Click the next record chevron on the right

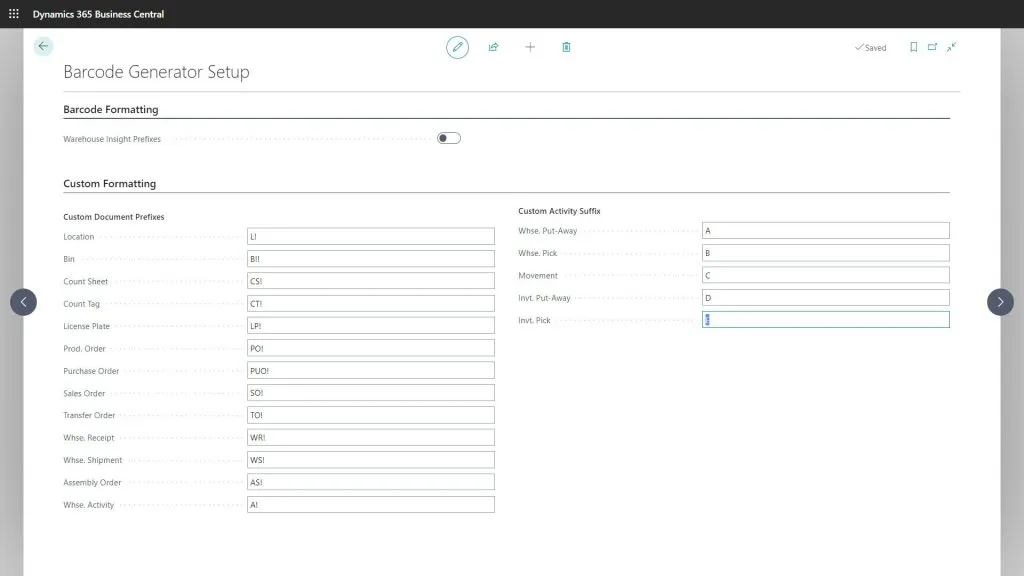pos(1000,302)
